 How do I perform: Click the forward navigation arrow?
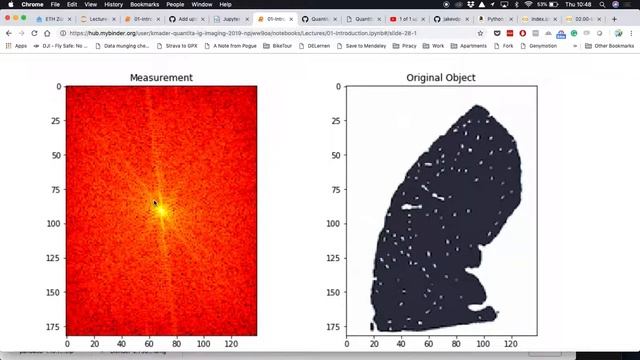click(21, 33)
